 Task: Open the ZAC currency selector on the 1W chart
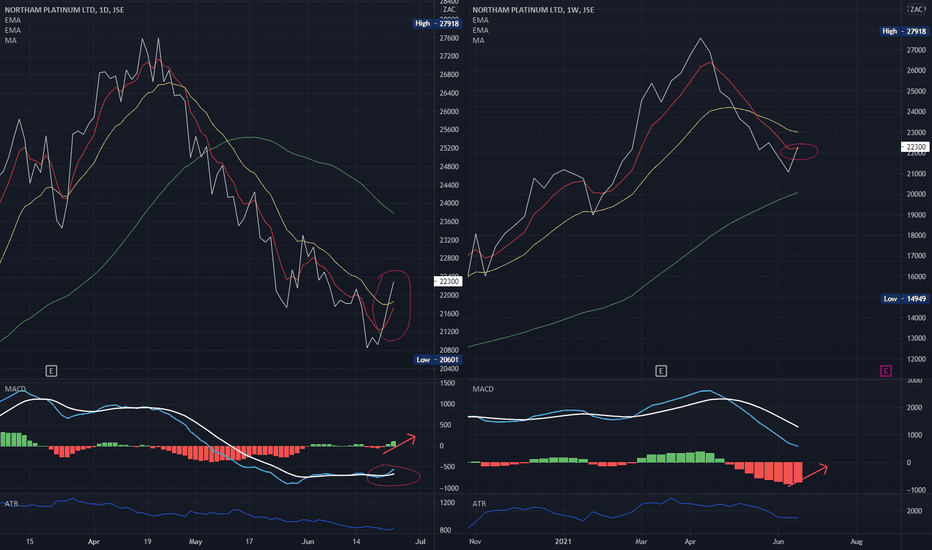tap(916, 9)
